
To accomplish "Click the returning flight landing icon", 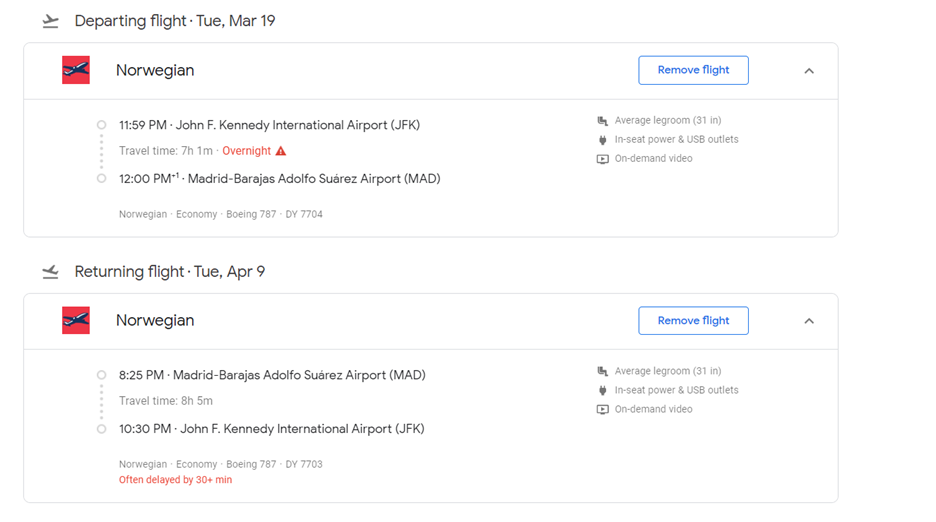I will click(x=50, y=272).
